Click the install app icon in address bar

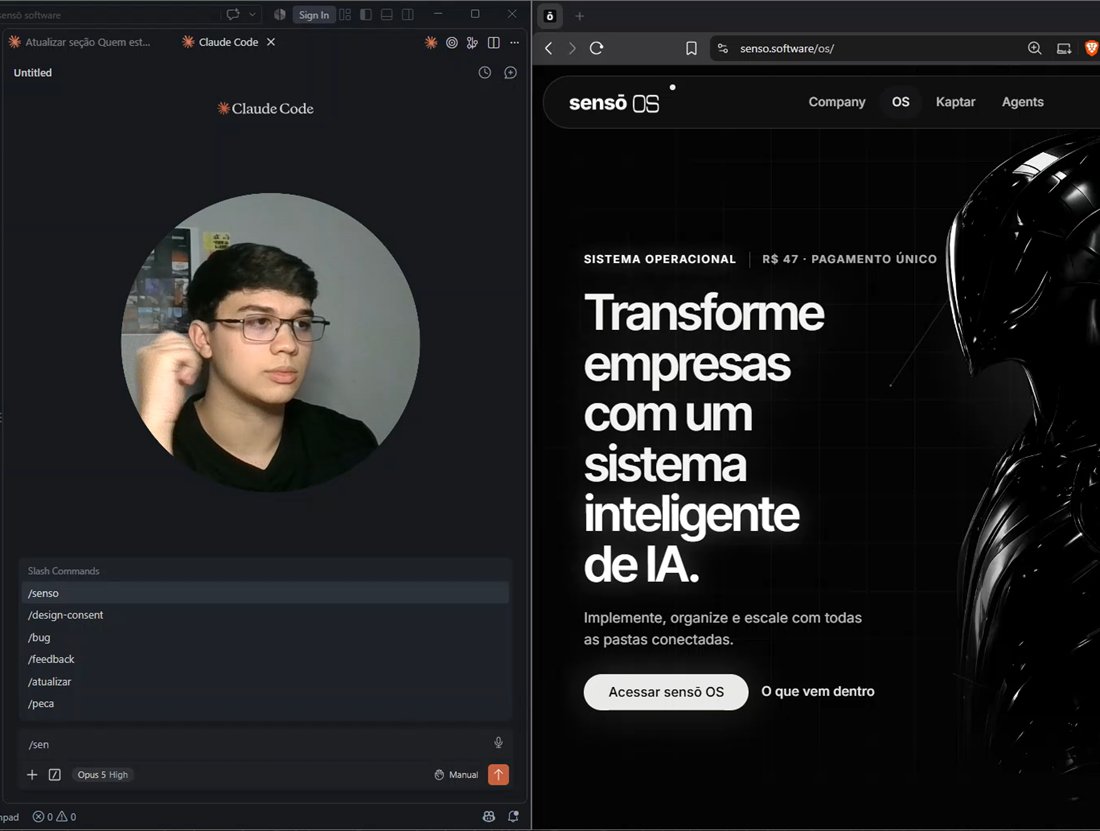[x=1064, y=48]
